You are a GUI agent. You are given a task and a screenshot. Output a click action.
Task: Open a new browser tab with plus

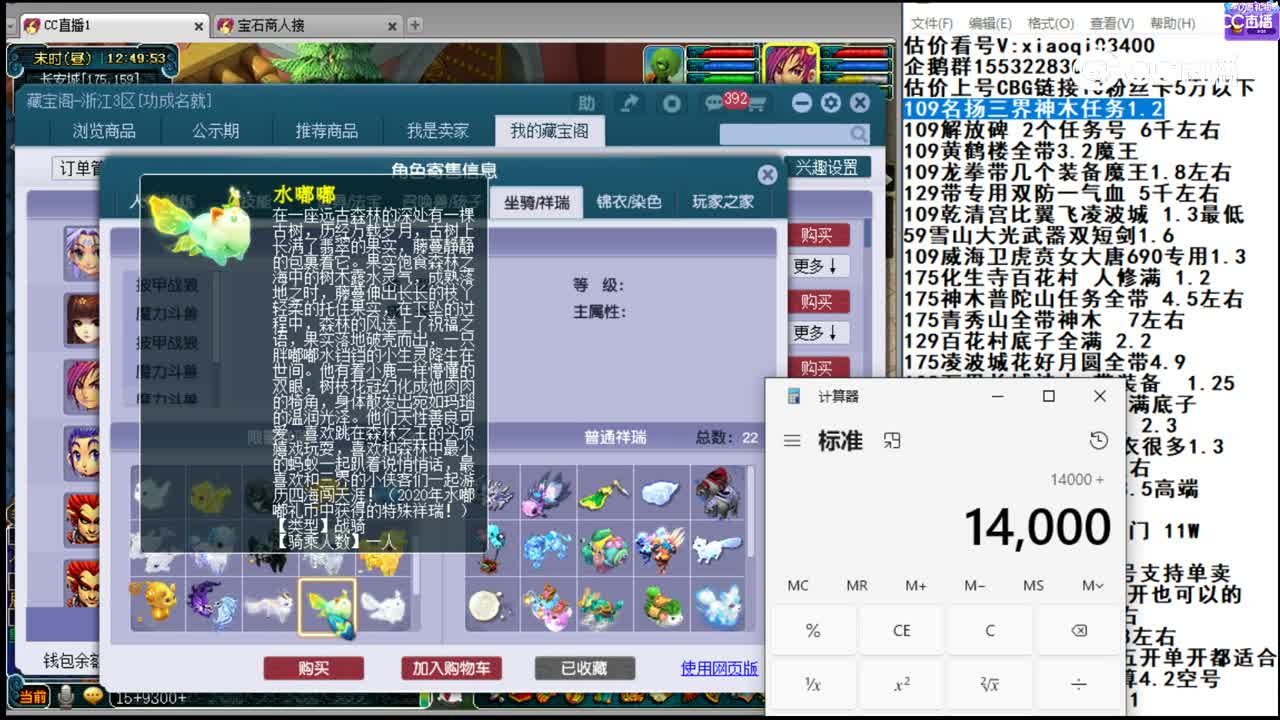click(x=415, y=25)
